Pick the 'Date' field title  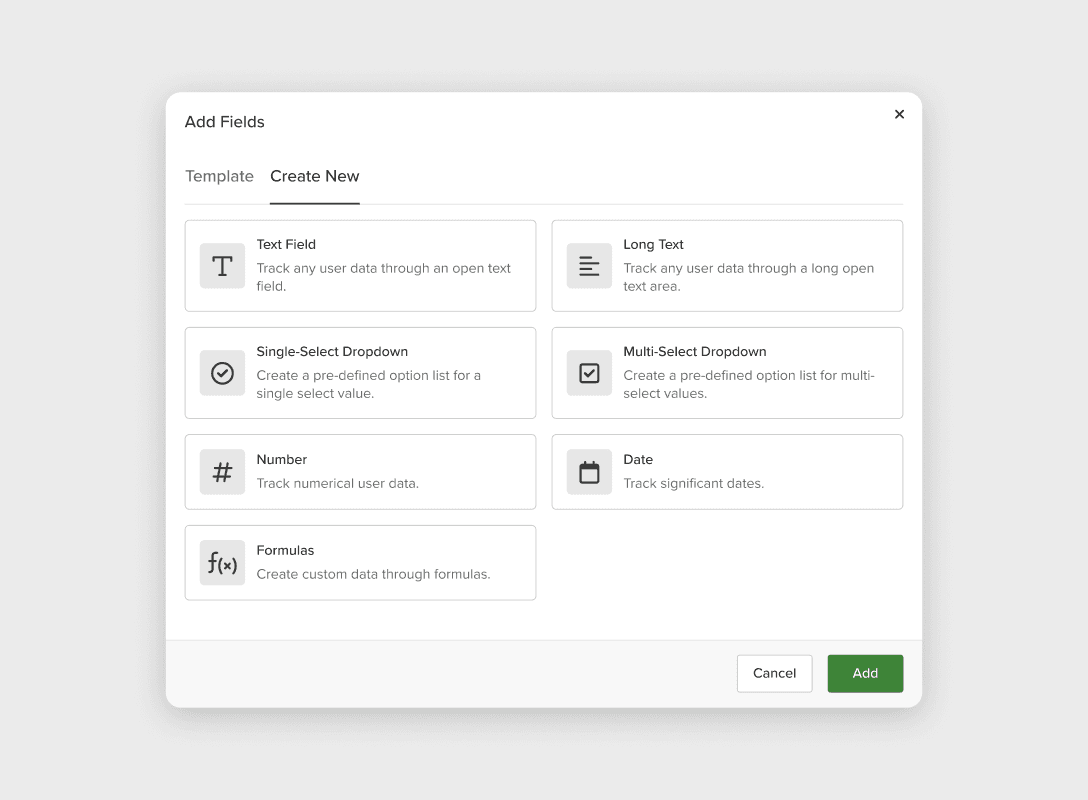click(x=638, y=460)
